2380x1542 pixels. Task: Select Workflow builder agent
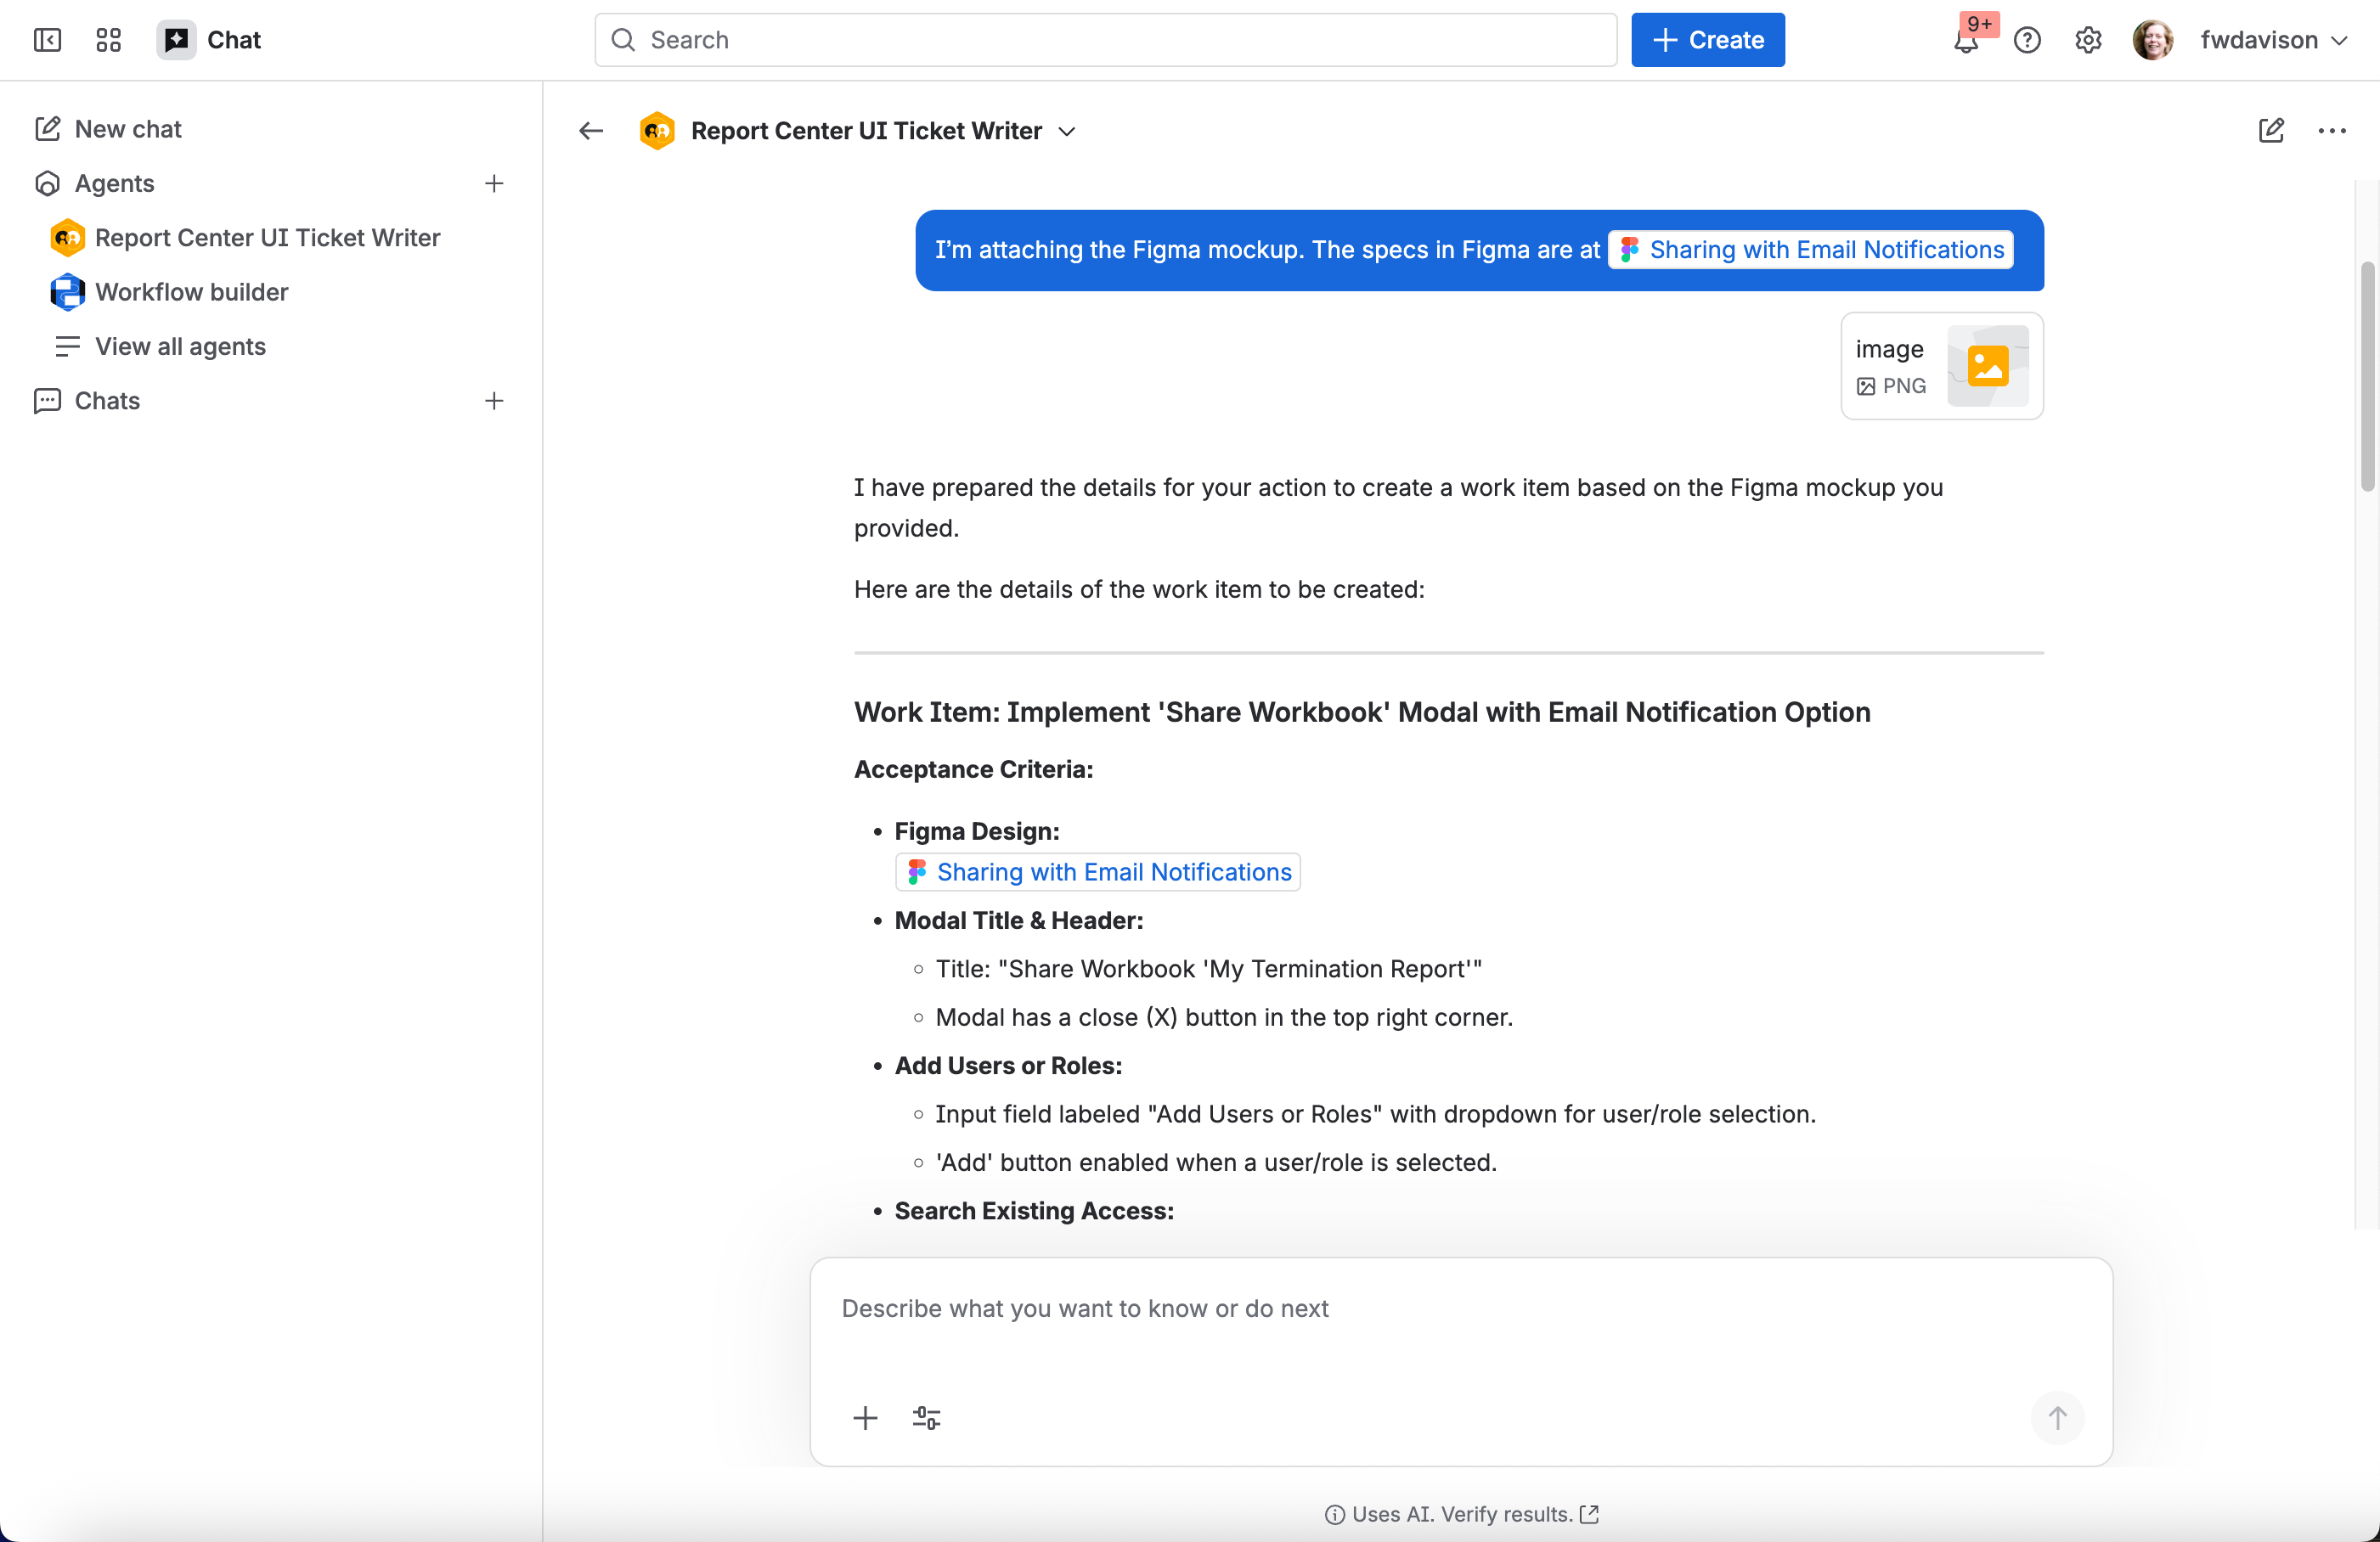[191, 292]
